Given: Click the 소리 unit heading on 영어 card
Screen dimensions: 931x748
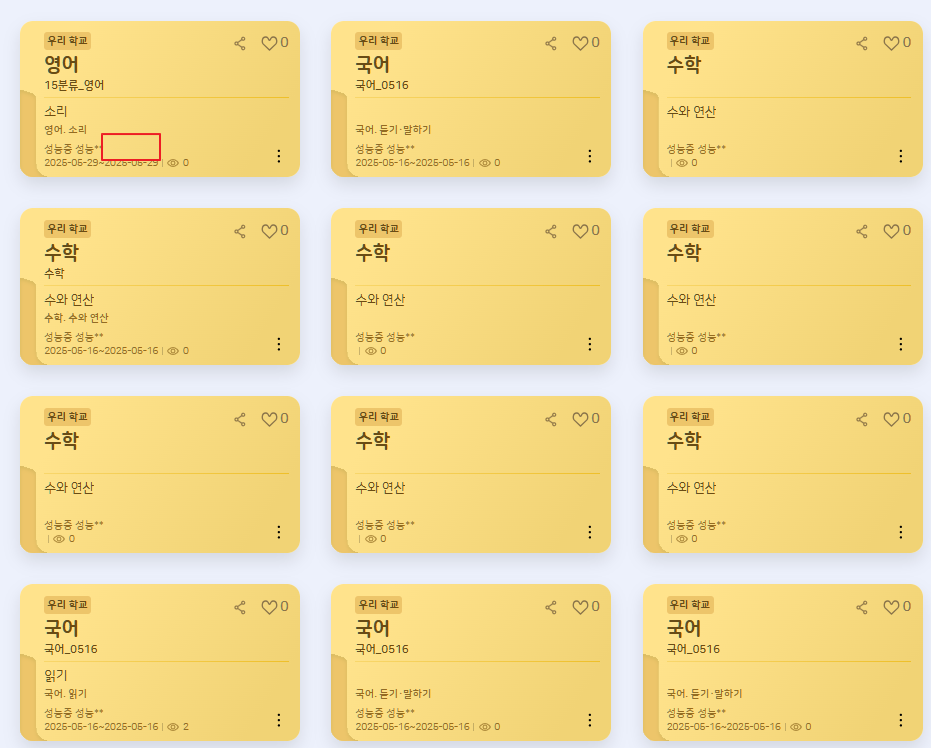Looking at the screenshot, I should pos(56,111).
